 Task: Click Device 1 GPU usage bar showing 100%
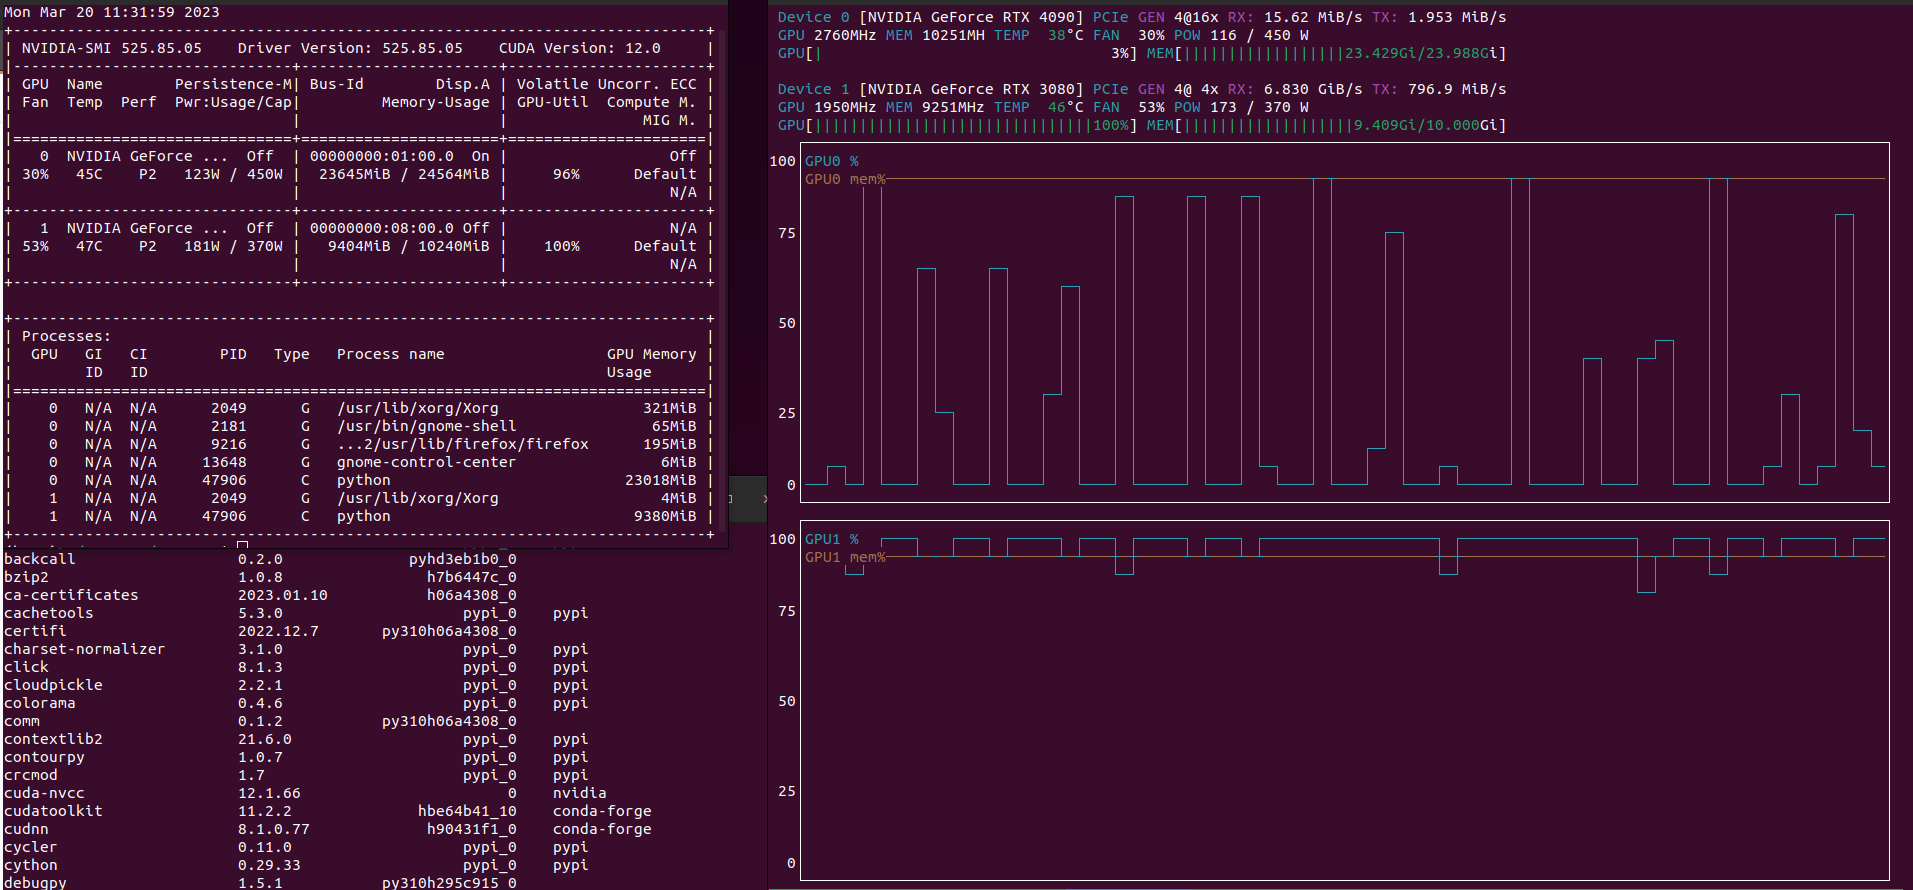point(958,125)
